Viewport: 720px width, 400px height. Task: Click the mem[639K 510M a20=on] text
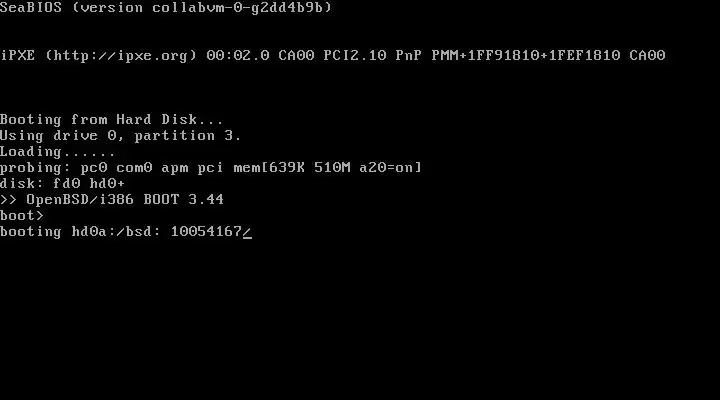(327, 168)
